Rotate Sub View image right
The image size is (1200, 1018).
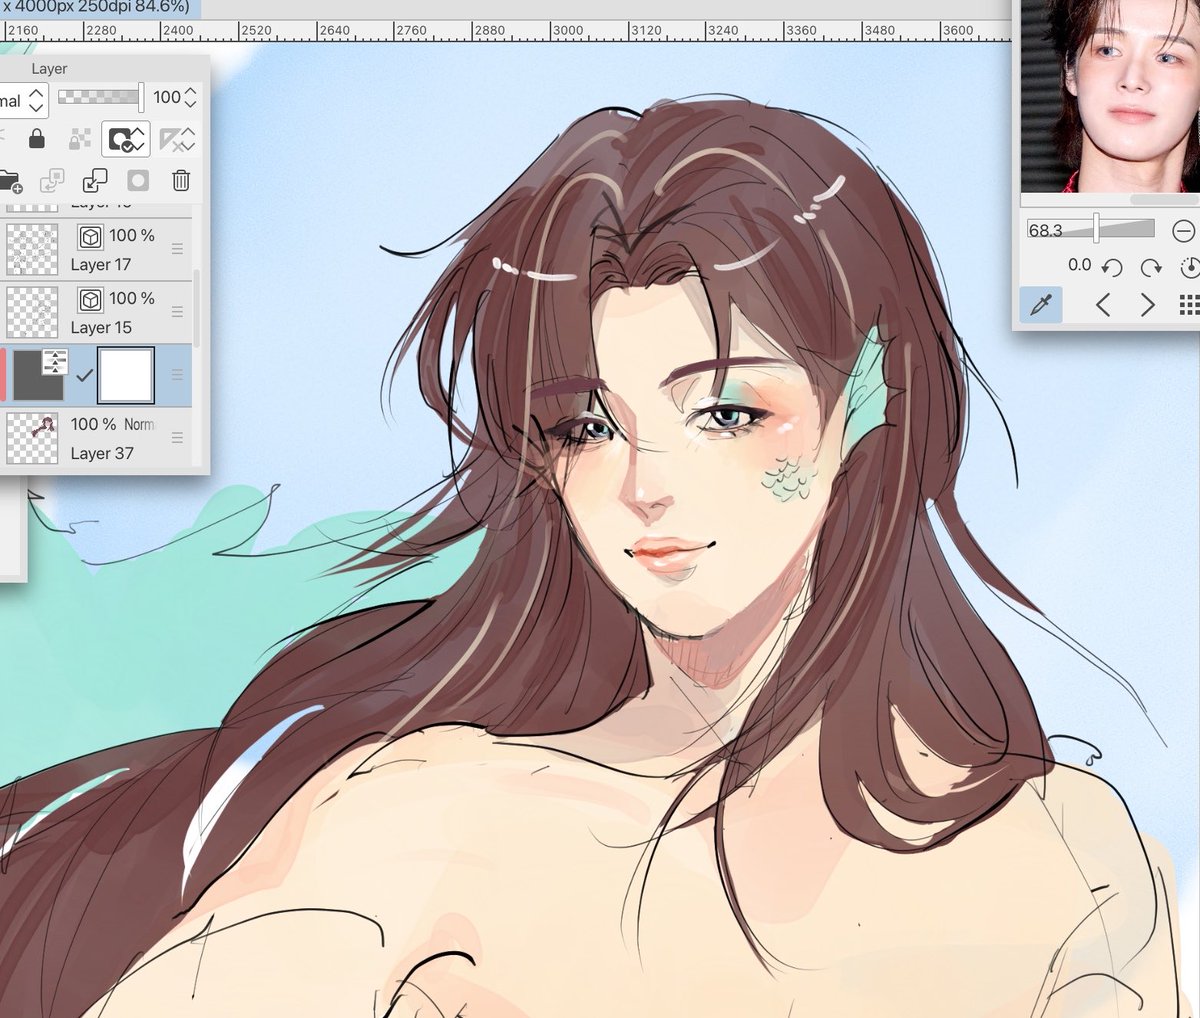point(1151,267)
